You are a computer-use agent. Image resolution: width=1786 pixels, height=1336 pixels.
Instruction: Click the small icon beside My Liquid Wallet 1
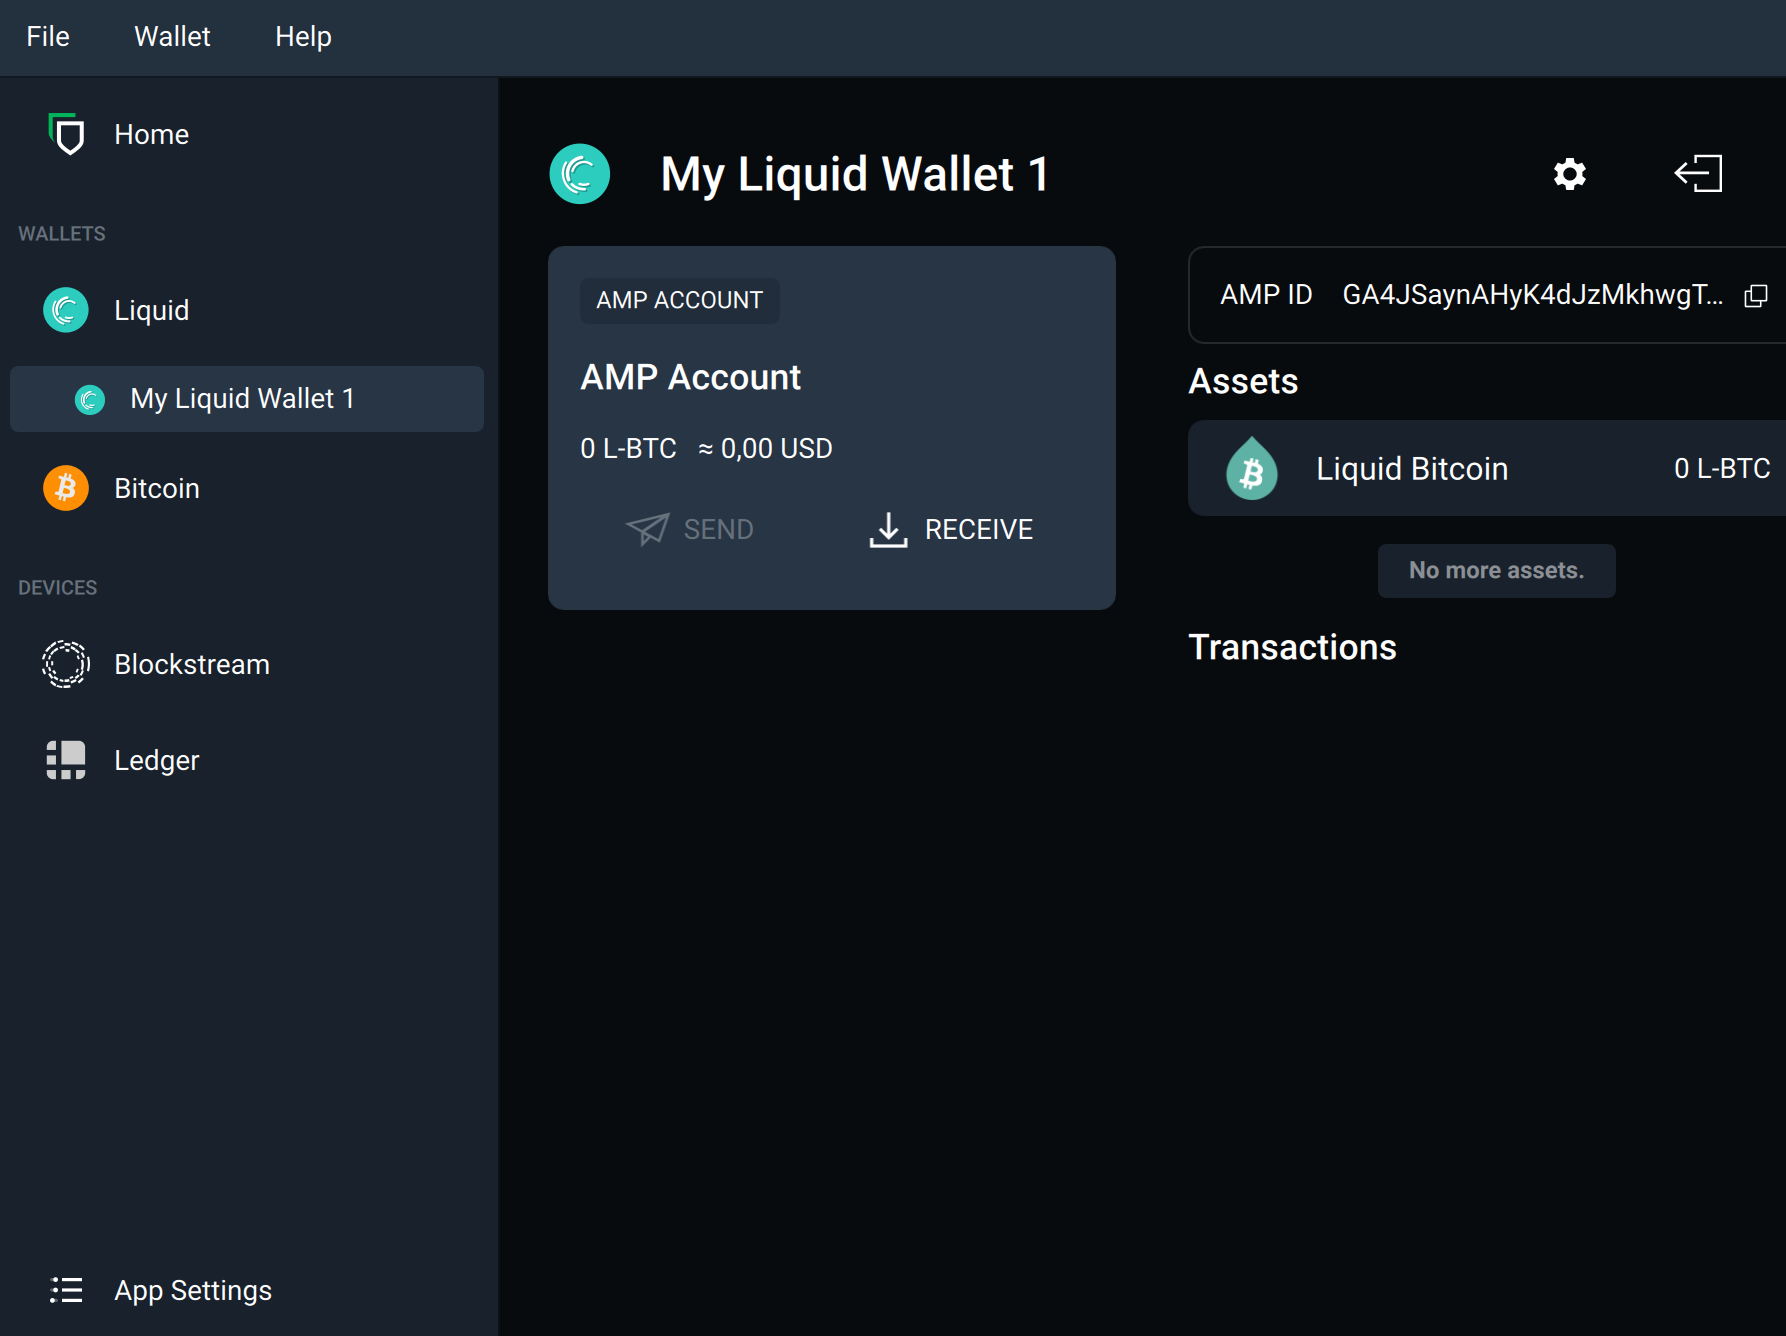[x=90, y=400]
